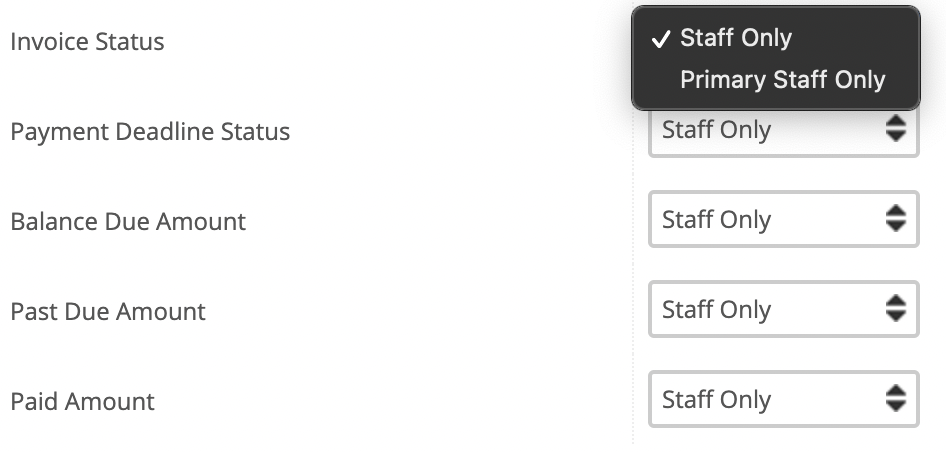Click up arrow of Paid Amount selector
This screenshot has width=946, height=452.
click(896, 391)
